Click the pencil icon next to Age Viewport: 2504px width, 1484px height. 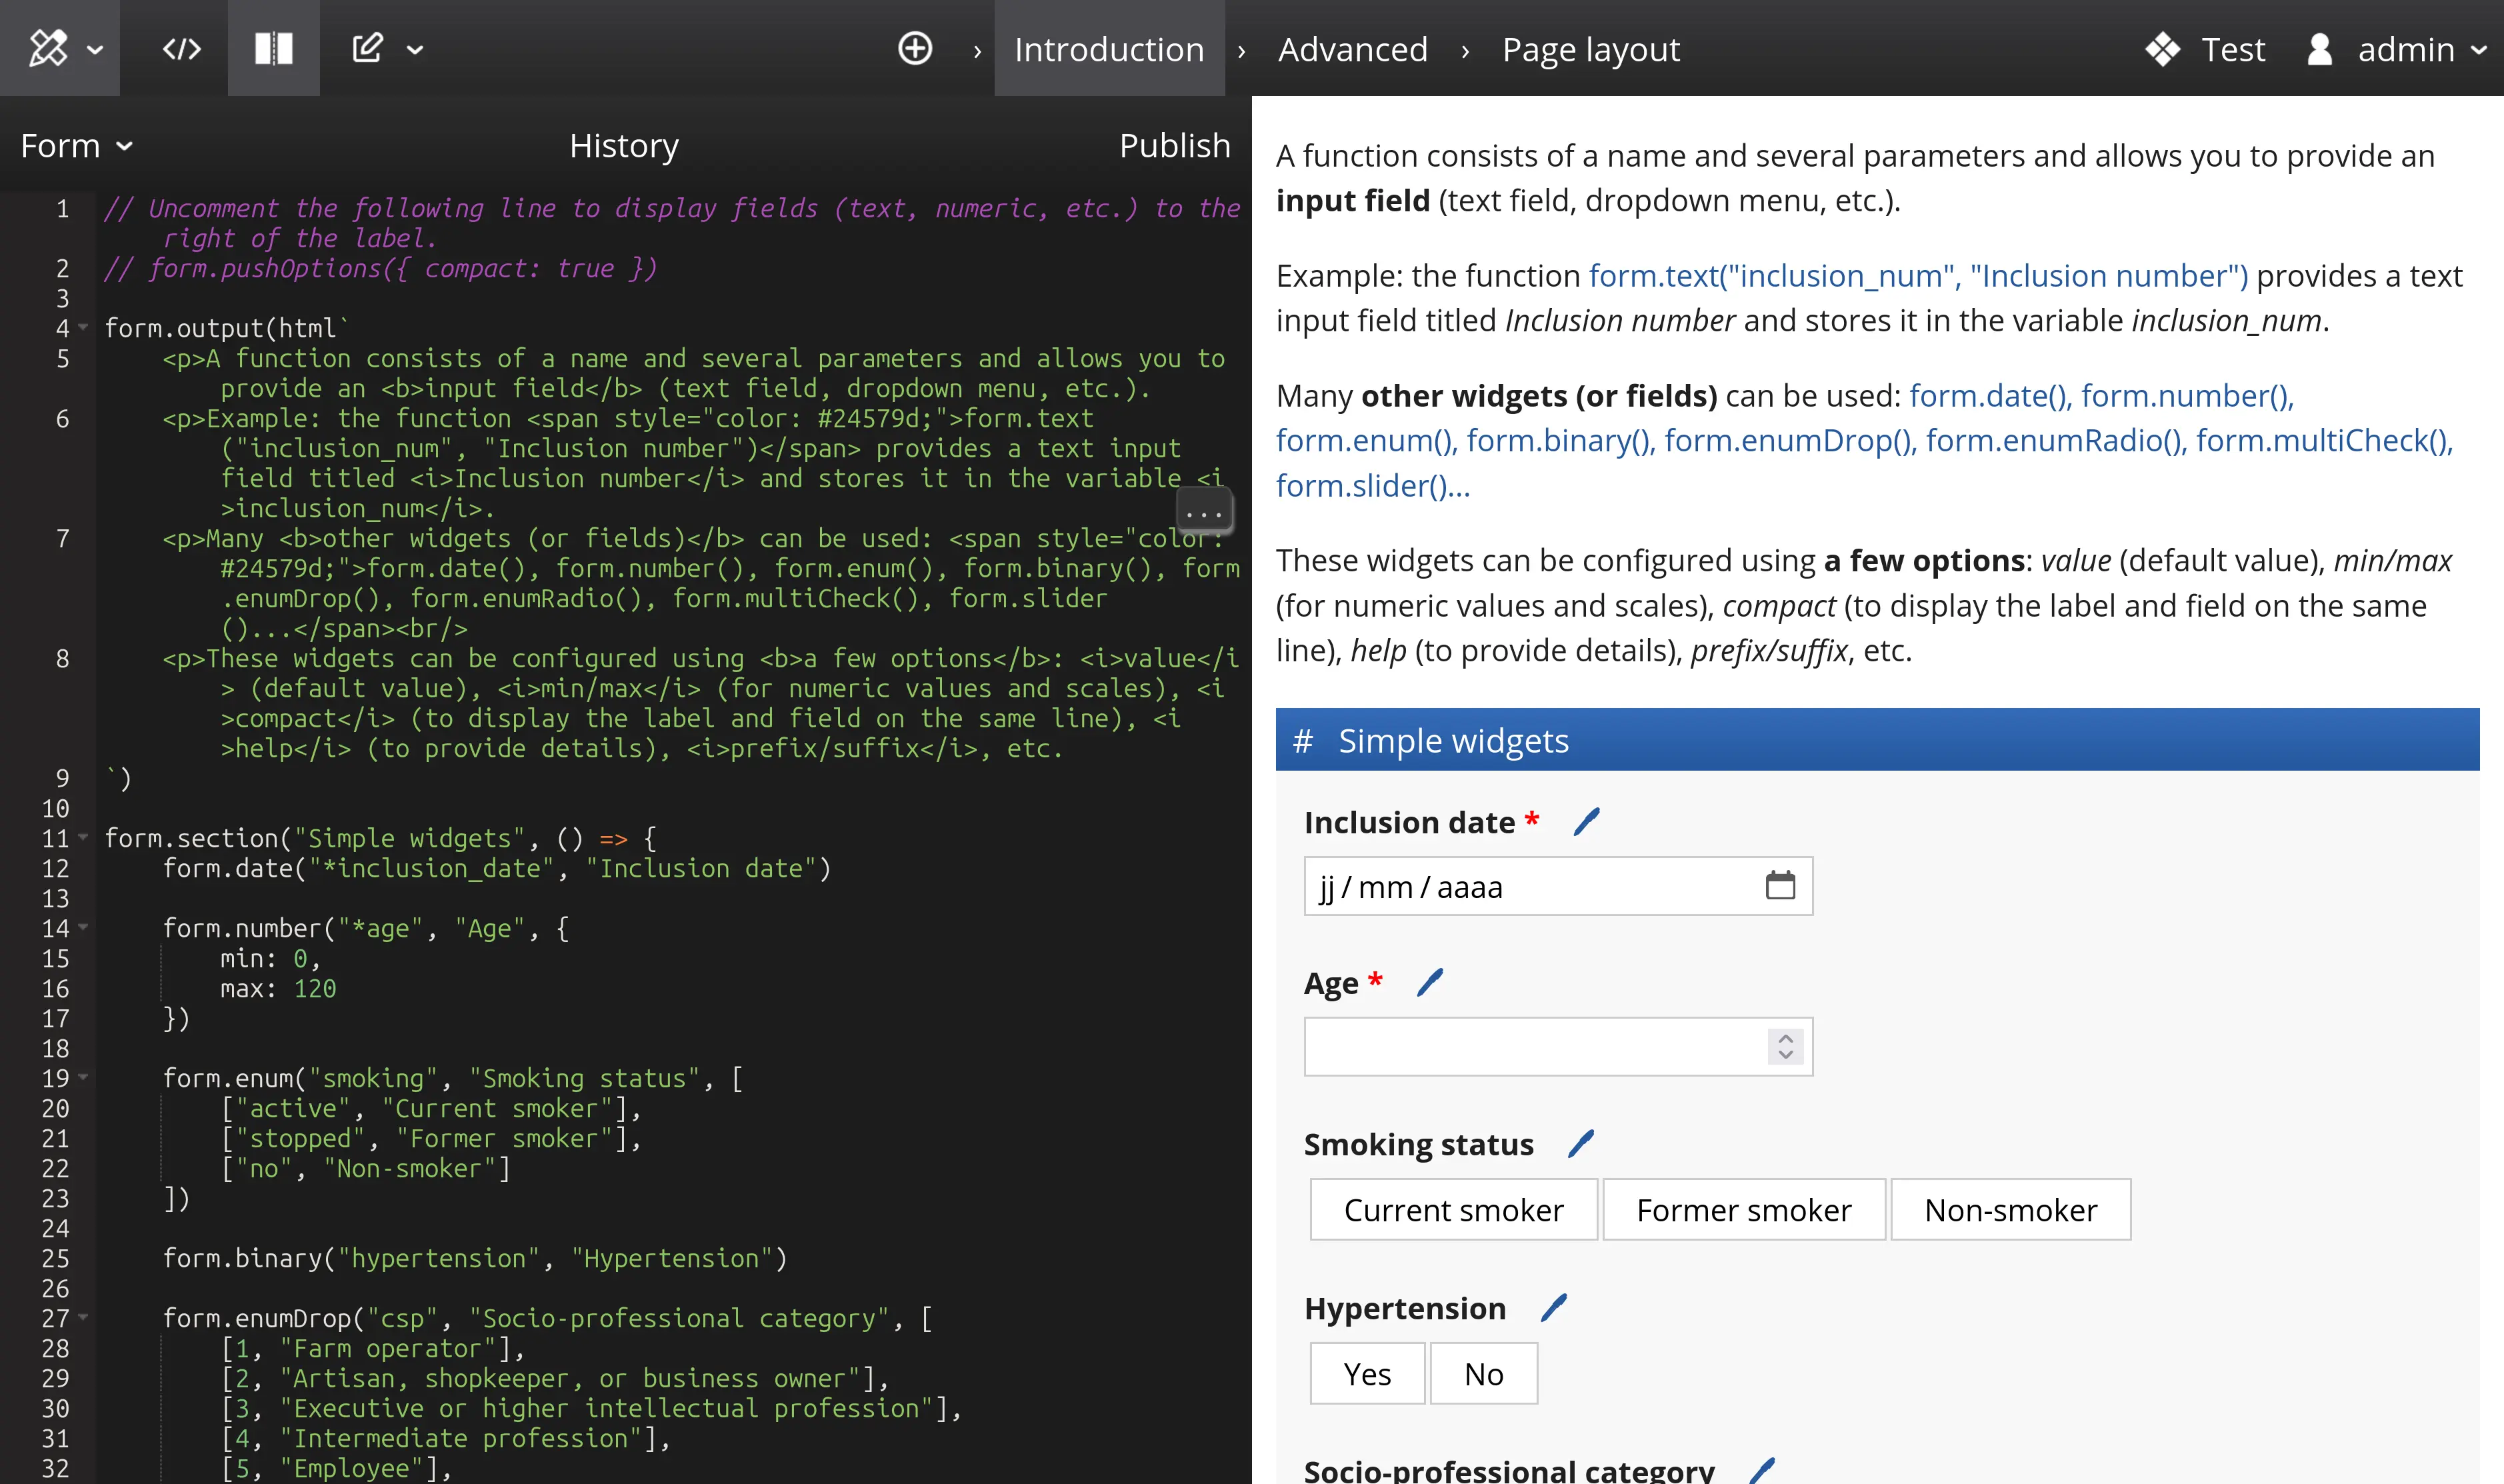coord(1430,983)
